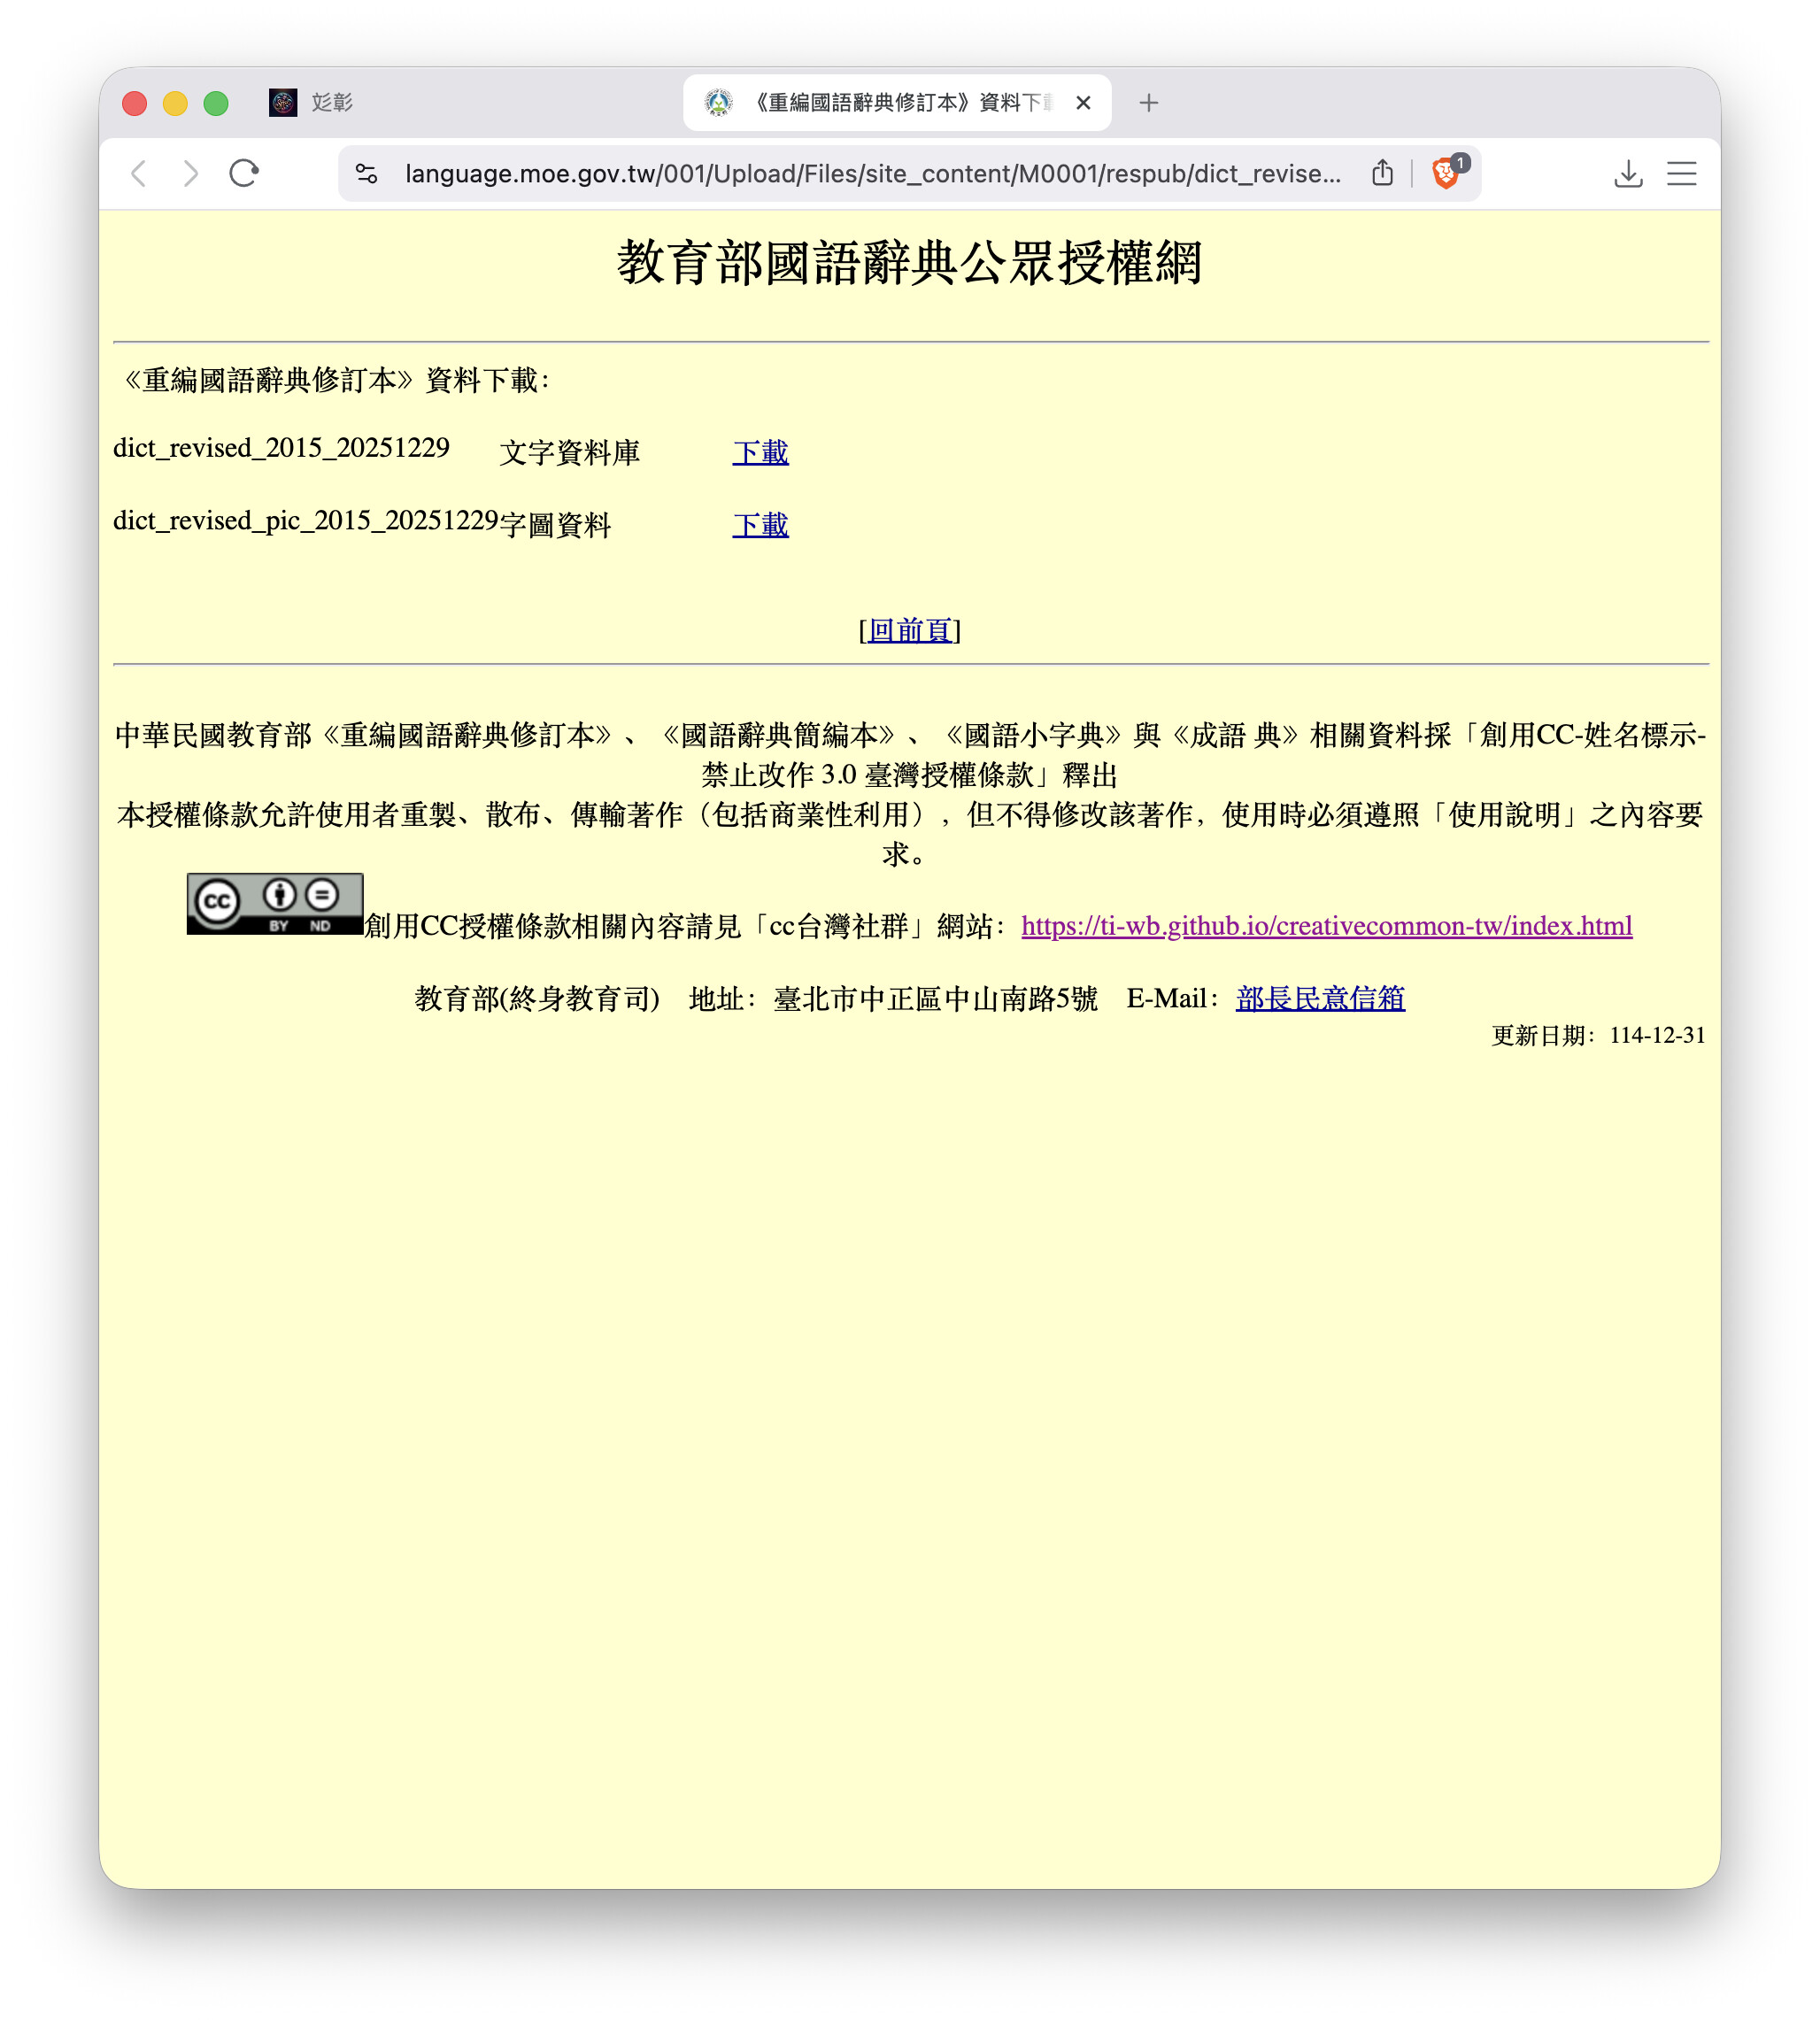
Task: Click the browser forward arrow
Action: pos(190,174)
